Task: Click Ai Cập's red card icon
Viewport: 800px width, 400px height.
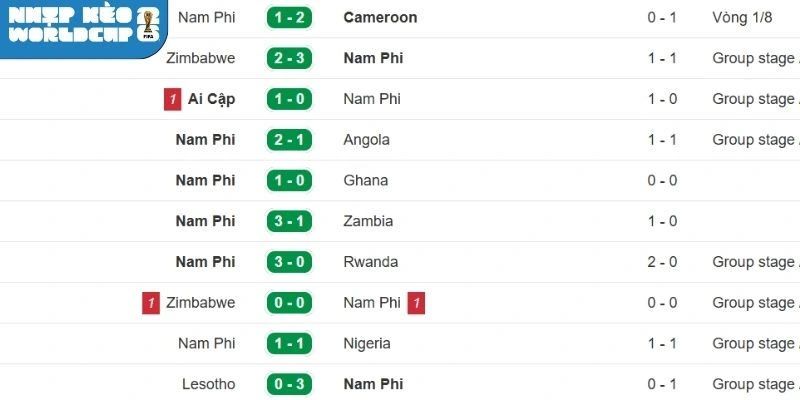Action: pos(173,99)
